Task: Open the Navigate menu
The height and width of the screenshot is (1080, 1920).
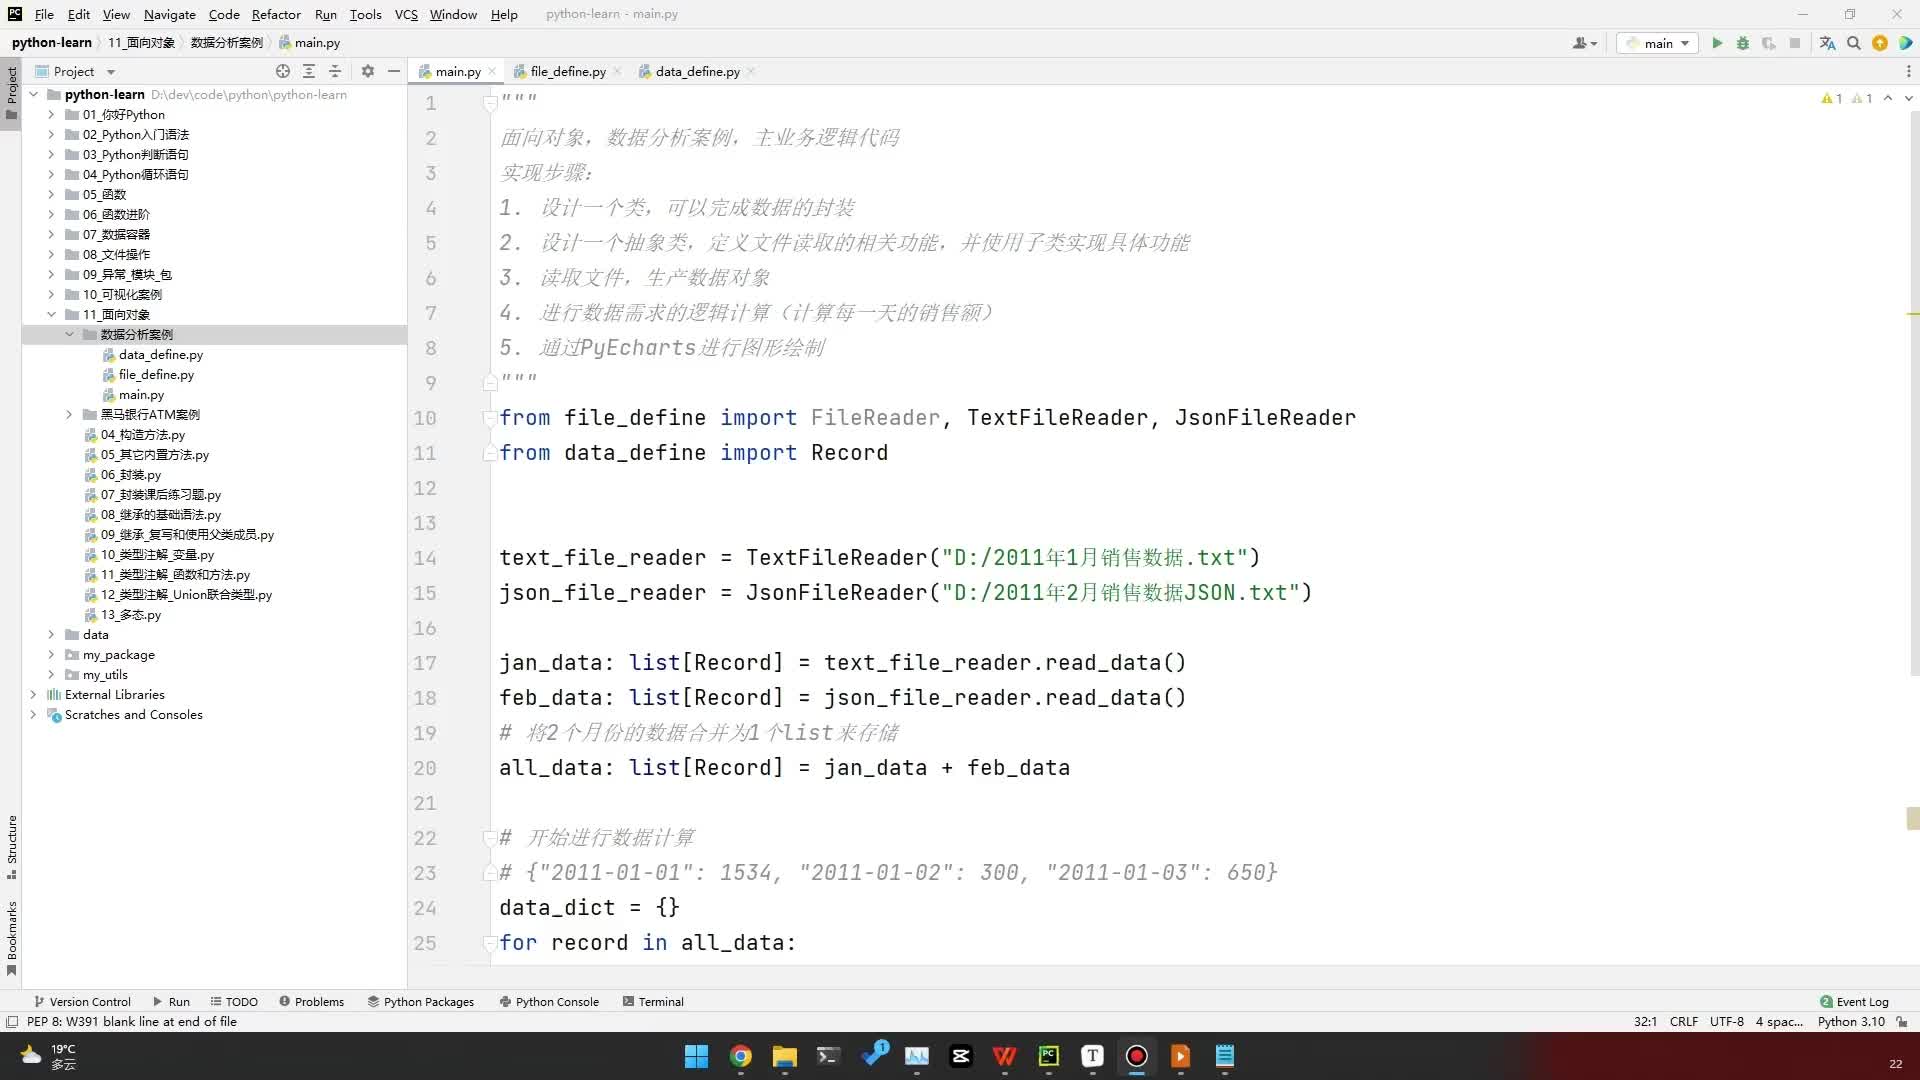Action: click(x=170, y=14)
